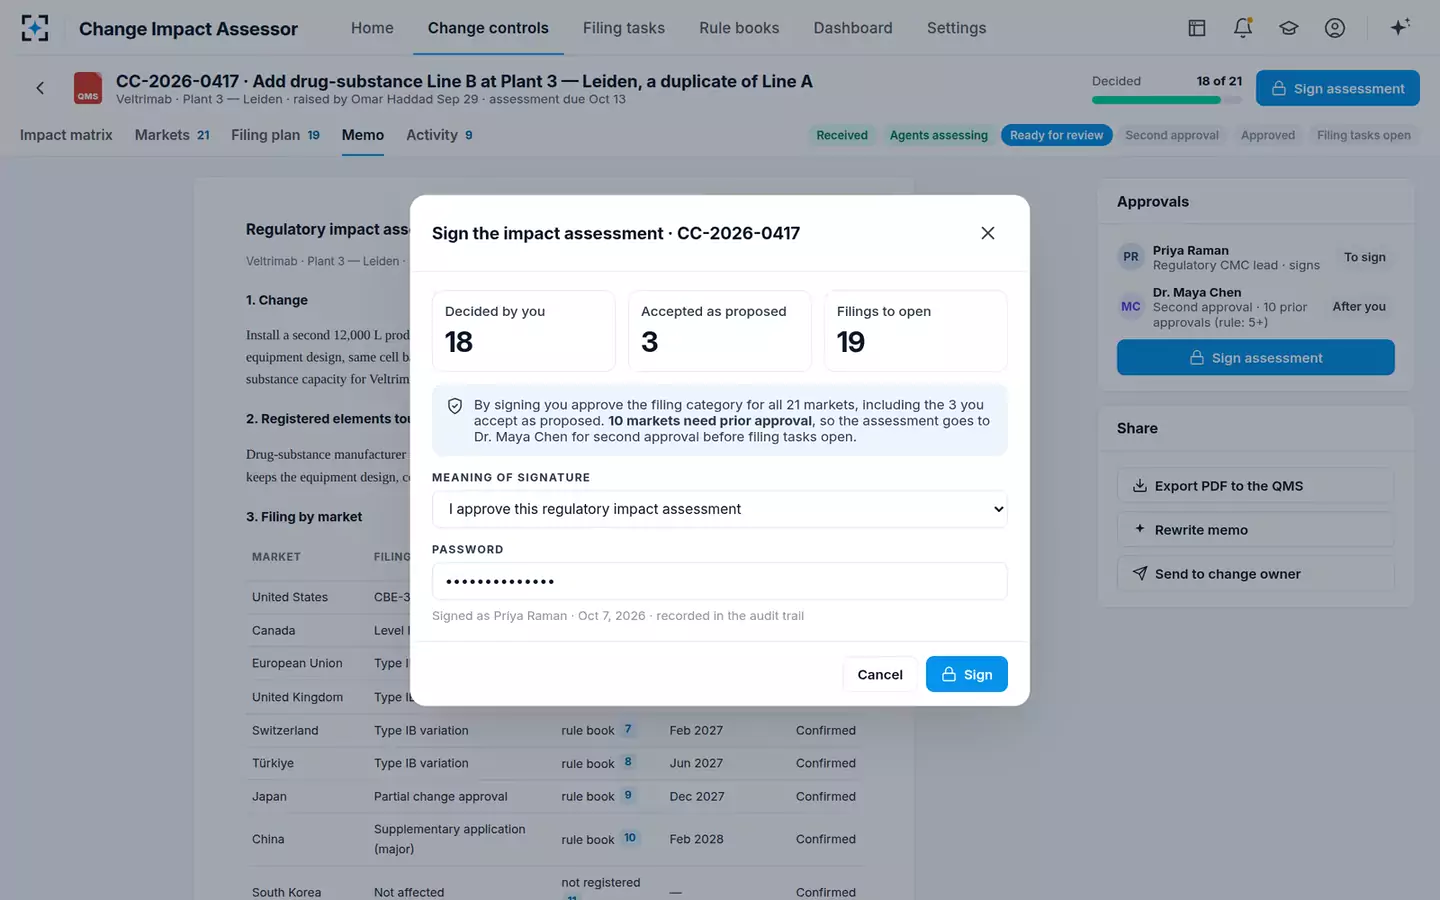1440x900 pixels.
Task: Click the 'After you' status for Dr. Maya Chen
Action: [x=1359, y=307]
